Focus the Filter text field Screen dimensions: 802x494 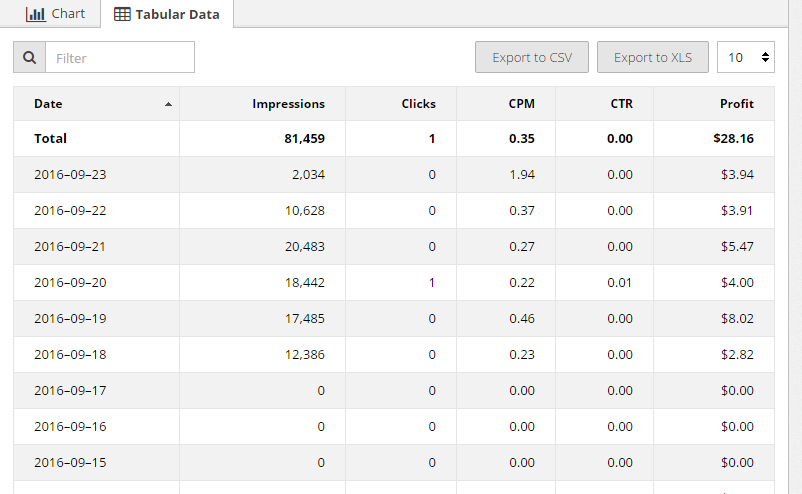120,58
